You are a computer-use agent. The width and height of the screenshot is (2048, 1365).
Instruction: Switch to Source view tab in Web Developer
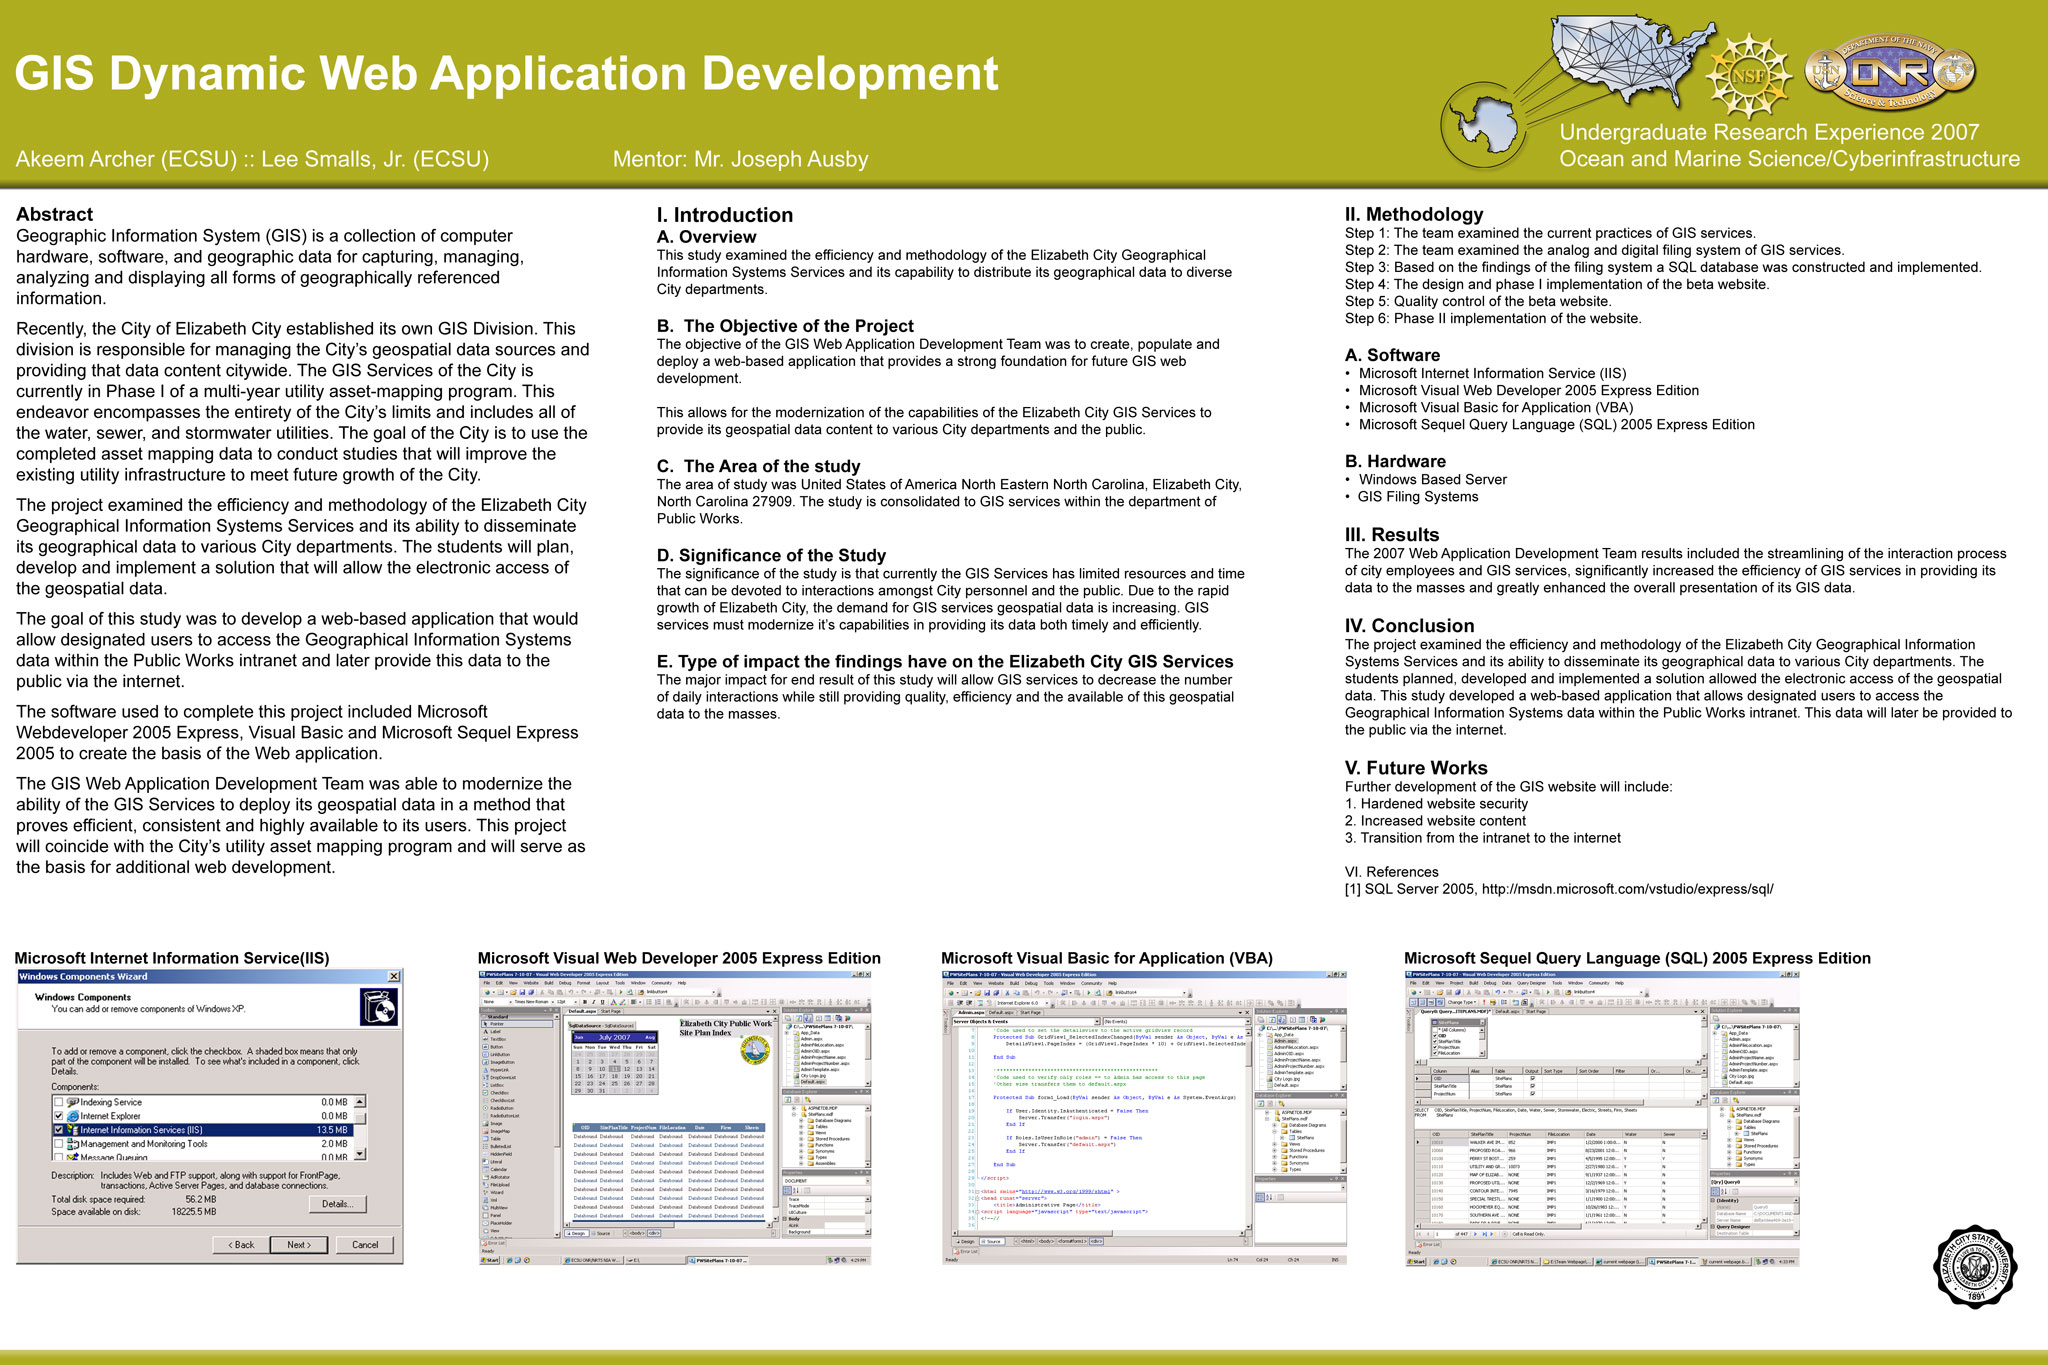pos(601,1233)
